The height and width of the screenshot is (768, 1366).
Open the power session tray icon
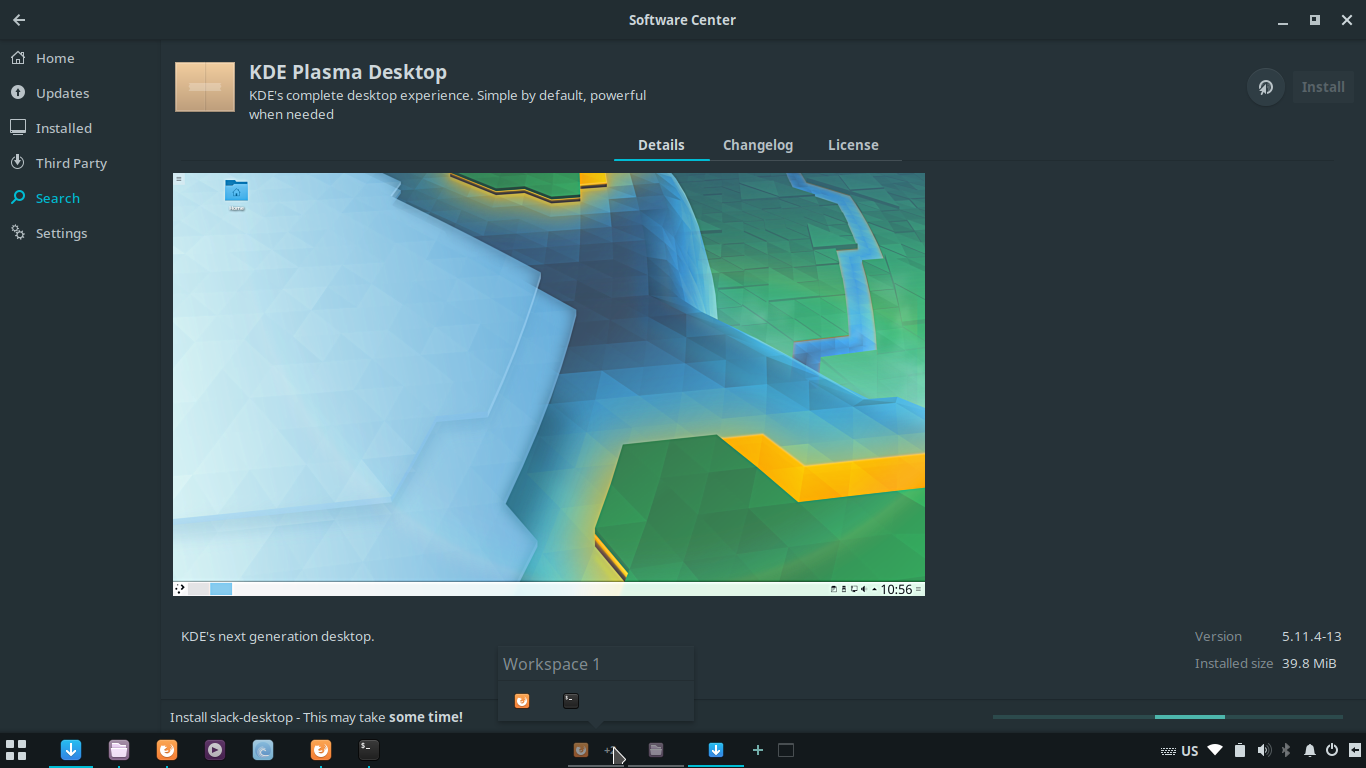point(1332,750)
